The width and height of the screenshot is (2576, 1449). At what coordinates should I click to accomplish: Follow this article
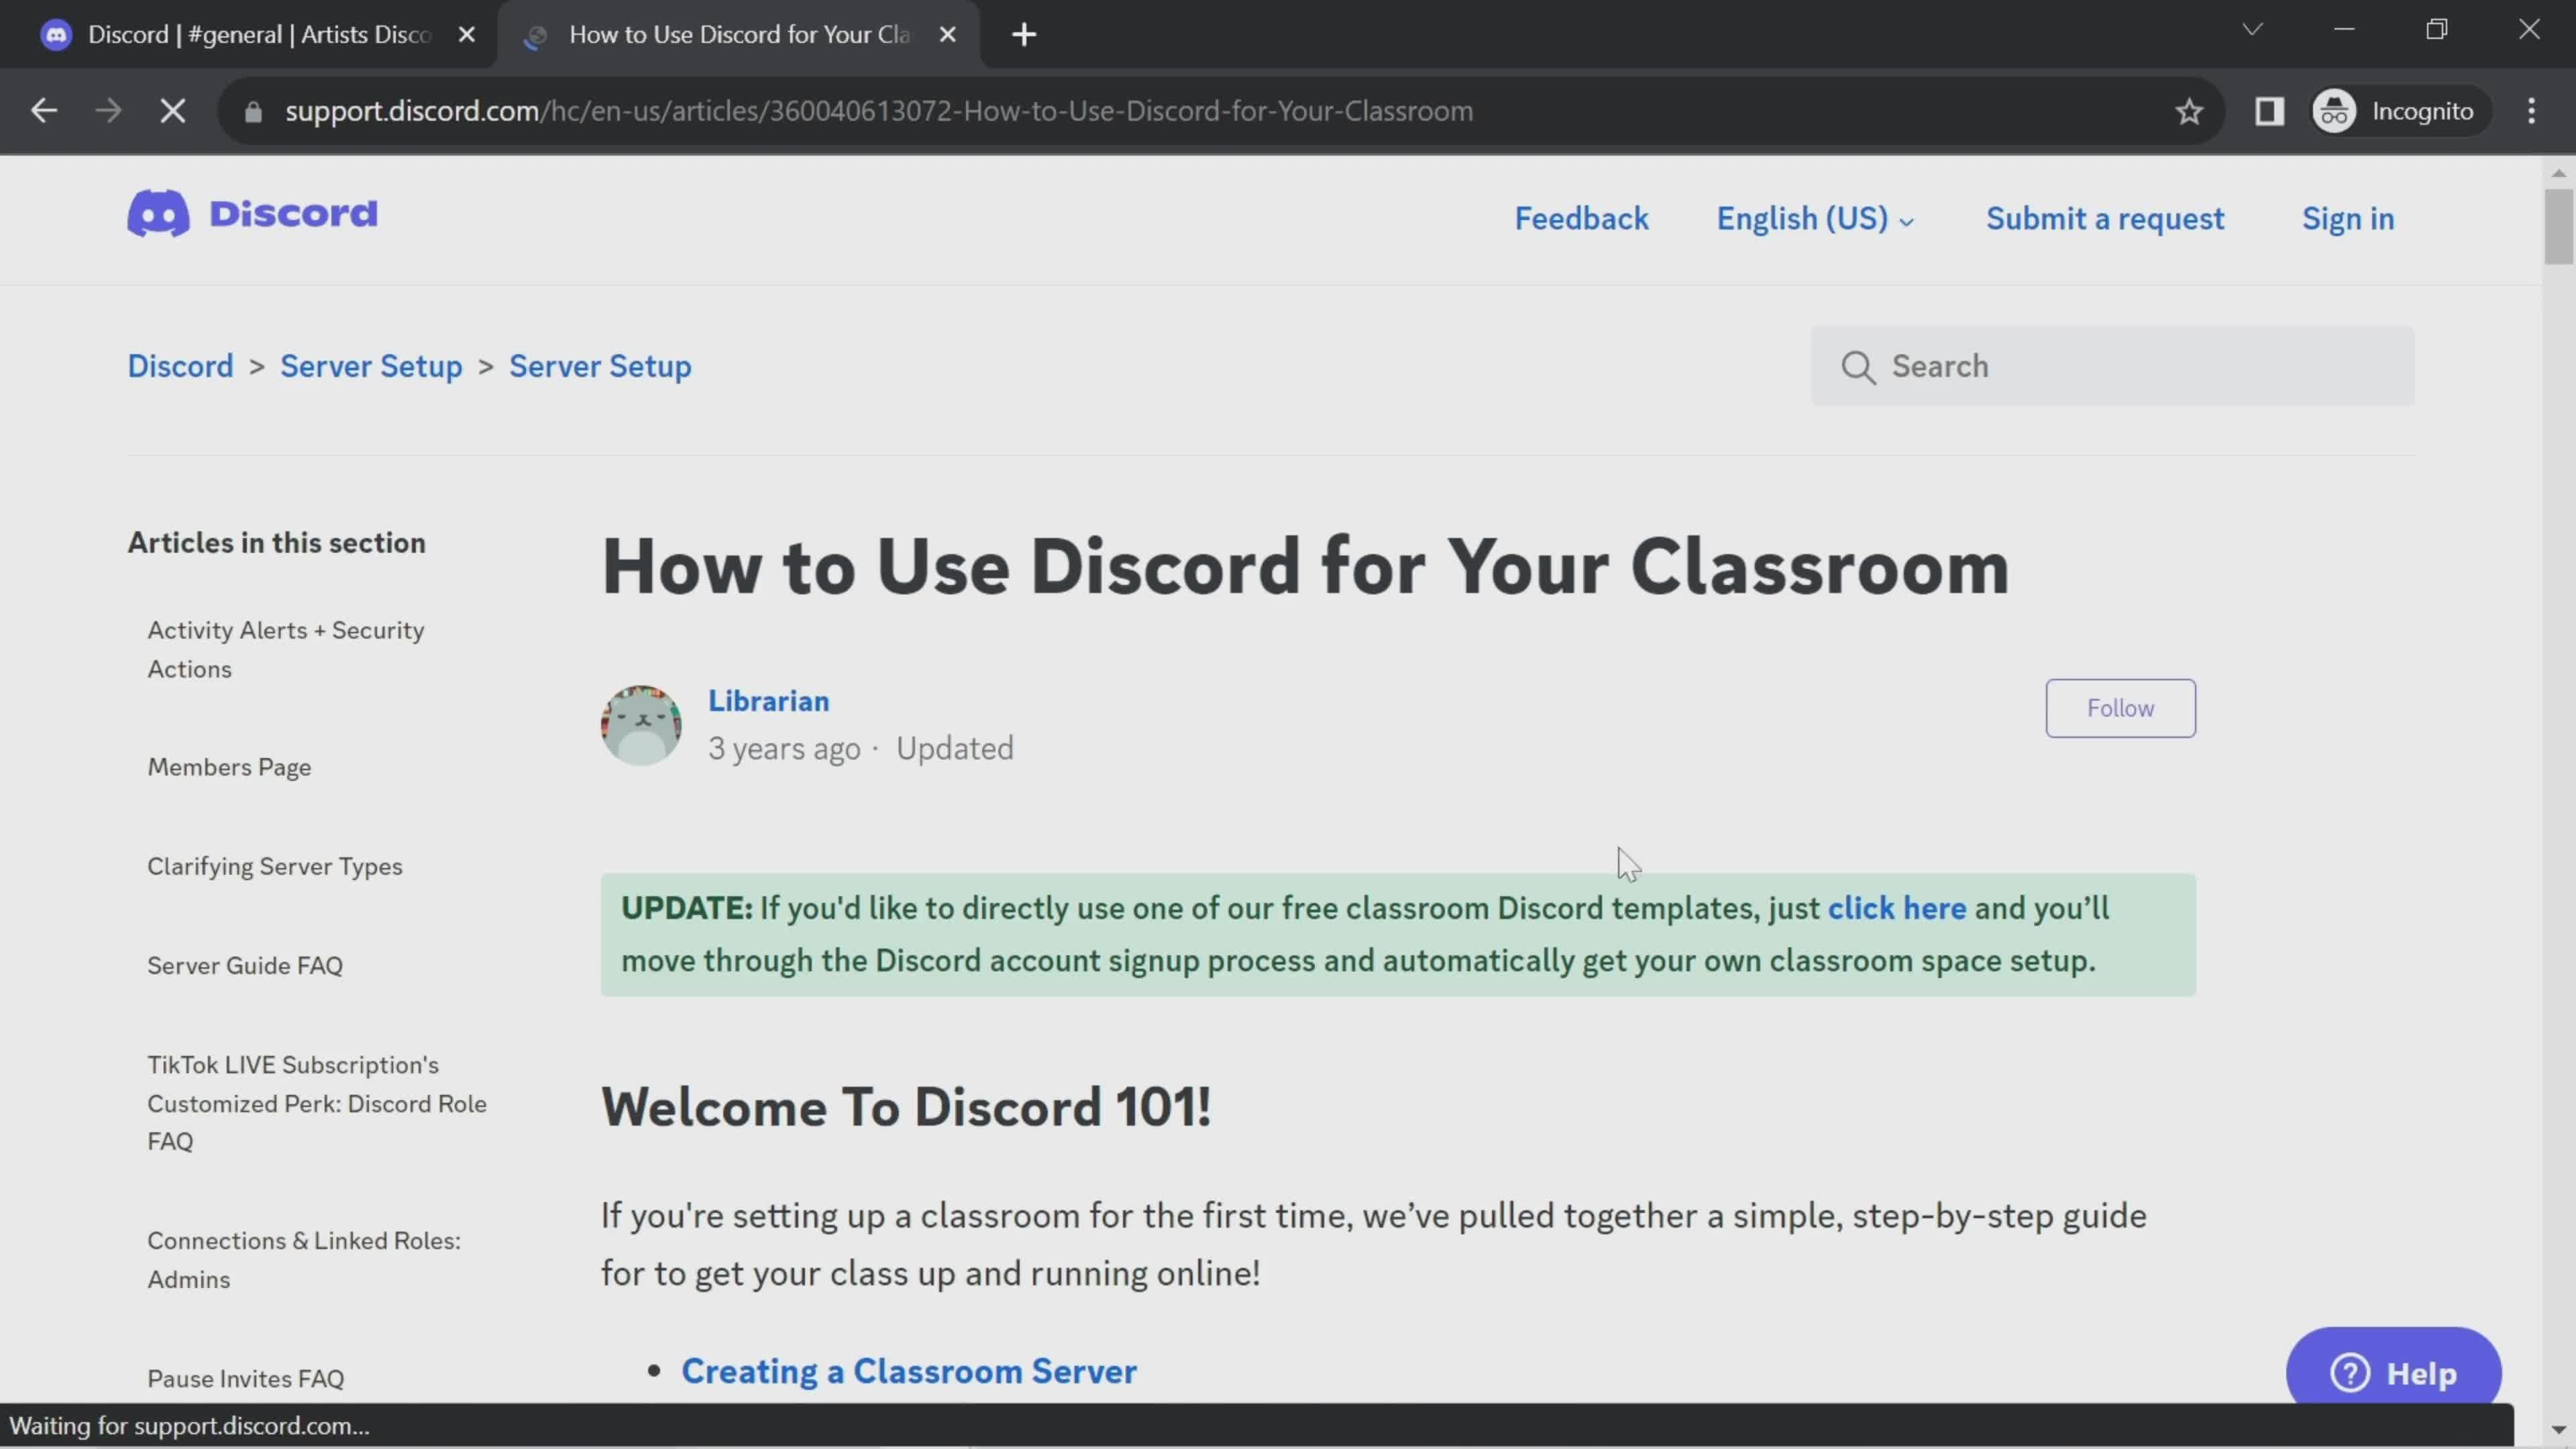[2120, 708]
